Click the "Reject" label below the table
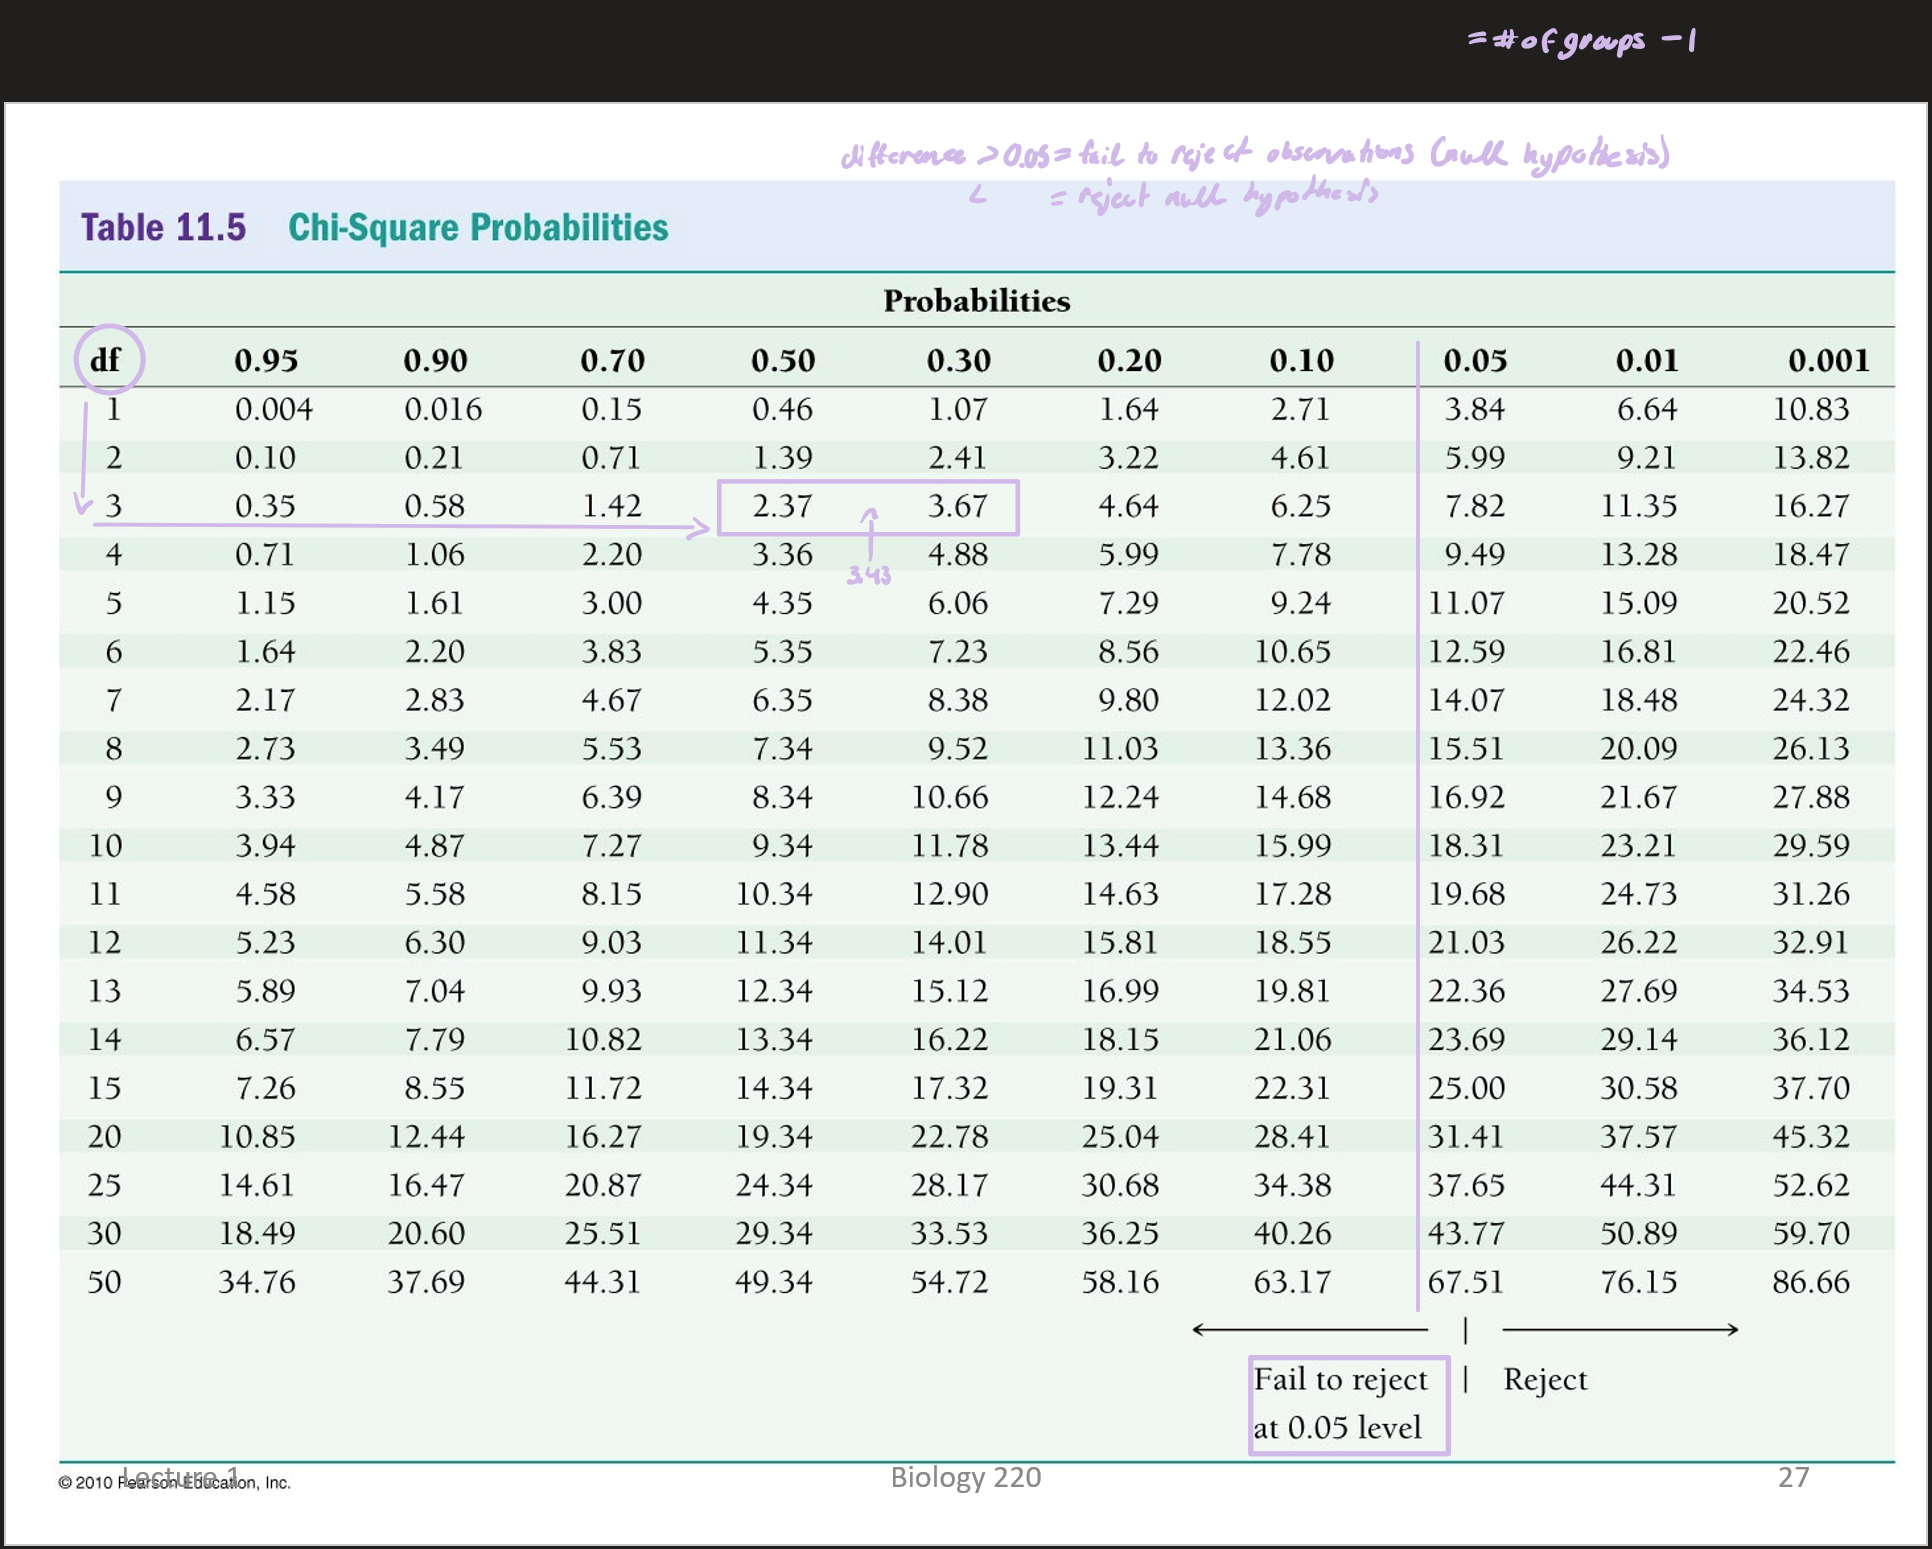The image size is (1932, 1549). point(1545,1381)
